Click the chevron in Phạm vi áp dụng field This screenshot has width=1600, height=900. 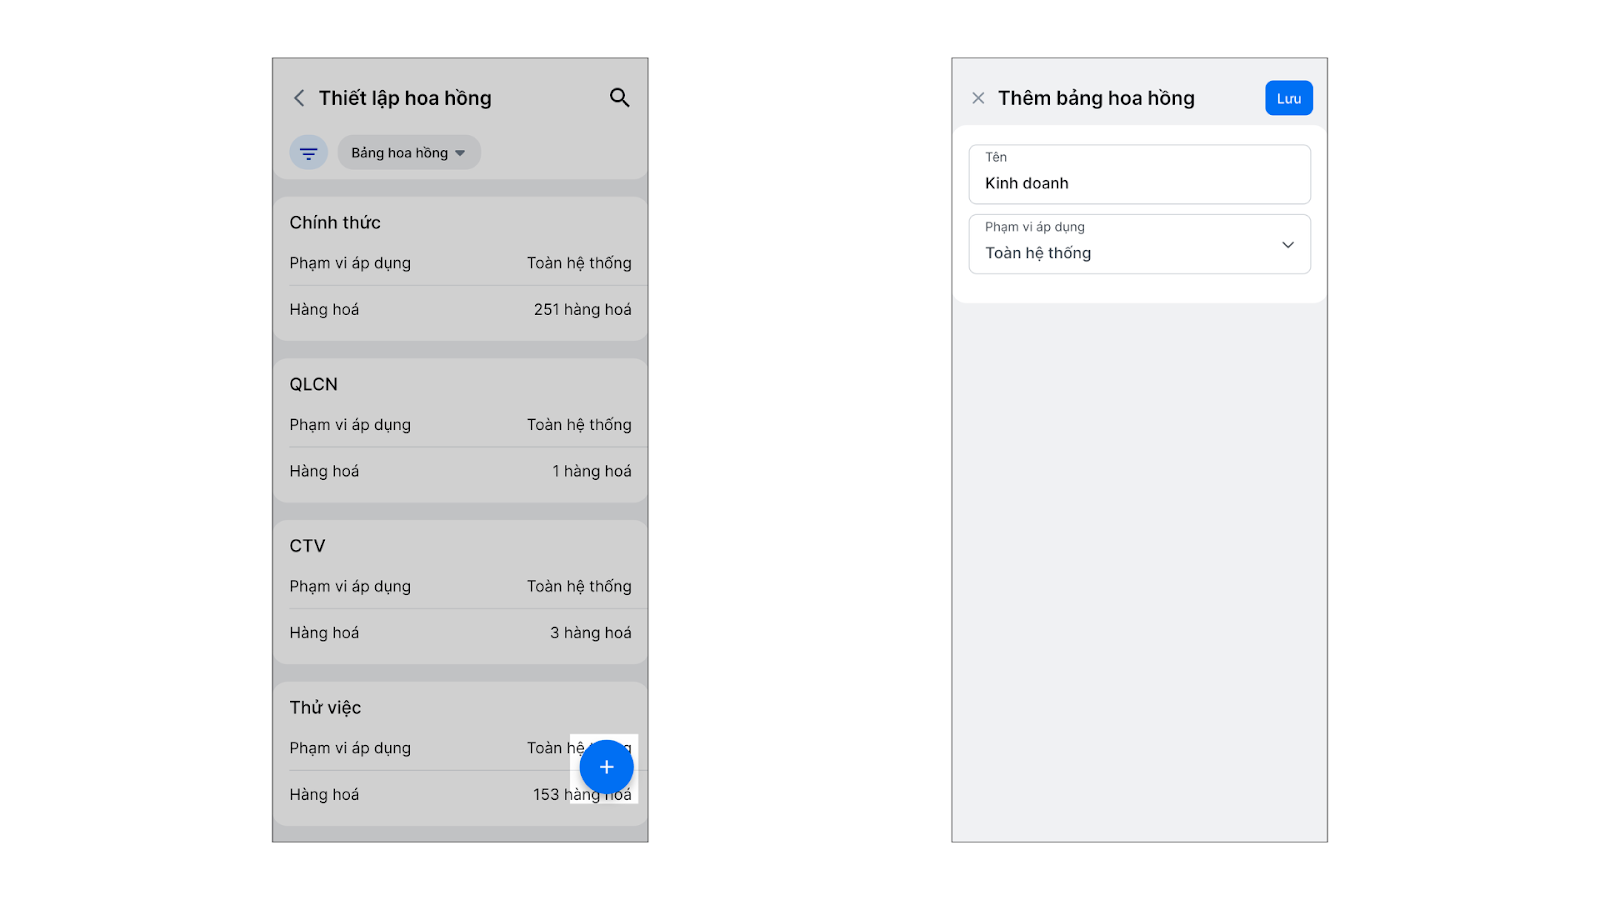(1288, 245)
